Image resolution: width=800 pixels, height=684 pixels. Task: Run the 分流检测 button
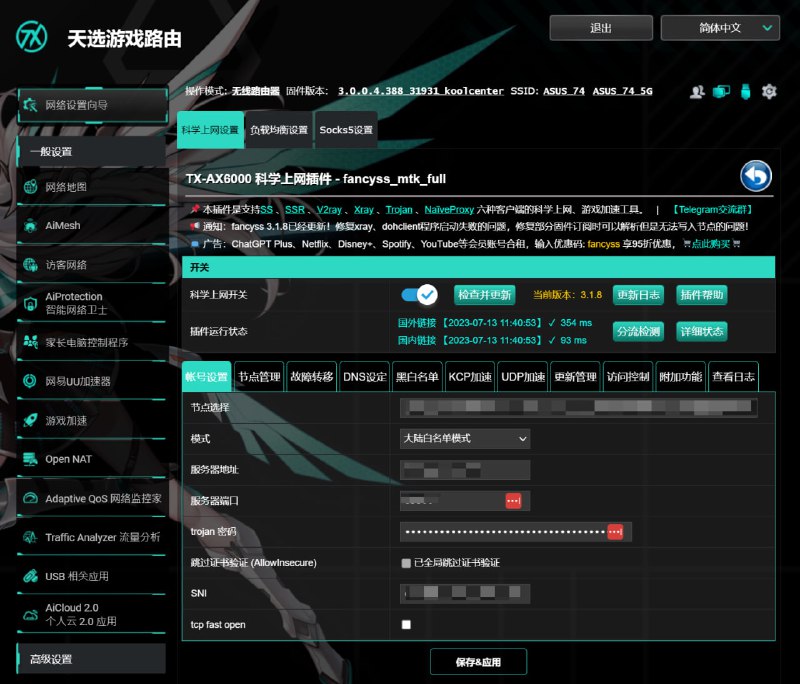click(x=638, y=332)
